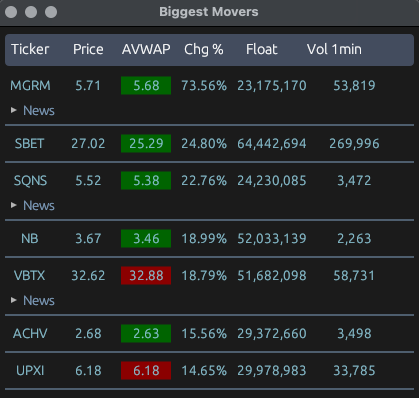Select the NB ticker symbol

click(x=30, y=239)
